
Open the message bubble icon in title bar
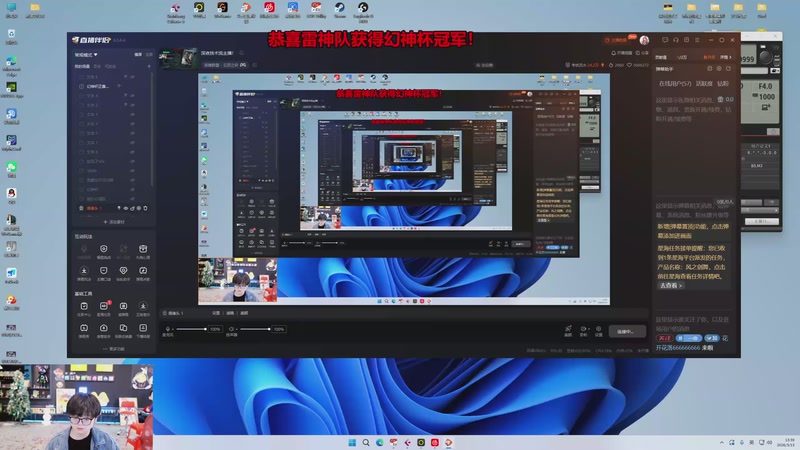coord(665,40)
